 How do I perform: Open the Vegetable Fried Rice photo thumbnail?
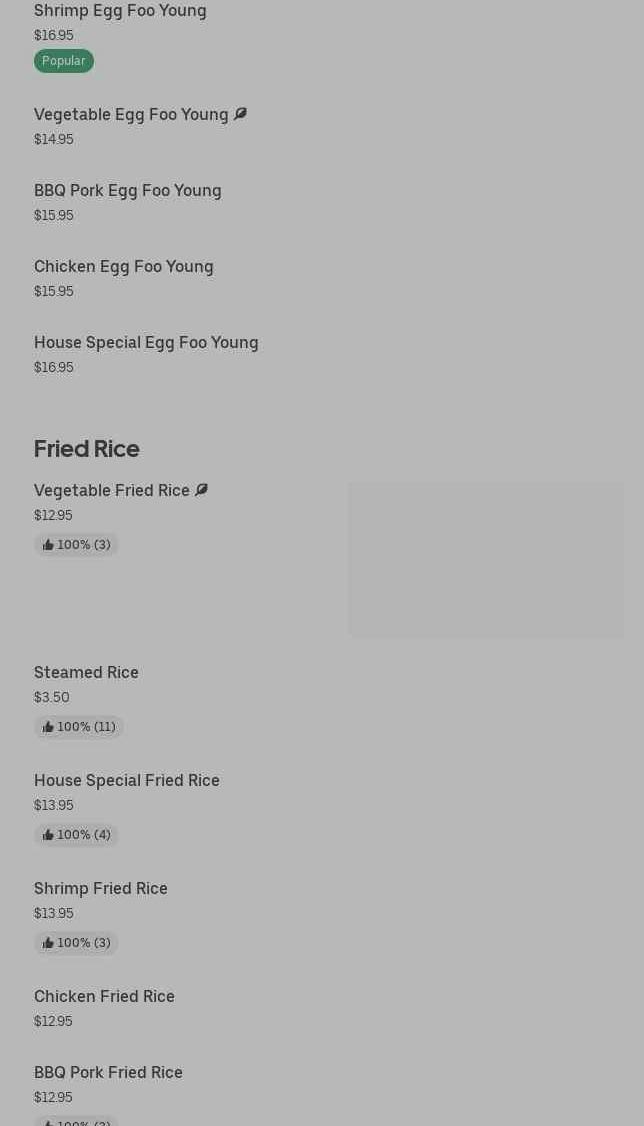[x=485, y=560]
